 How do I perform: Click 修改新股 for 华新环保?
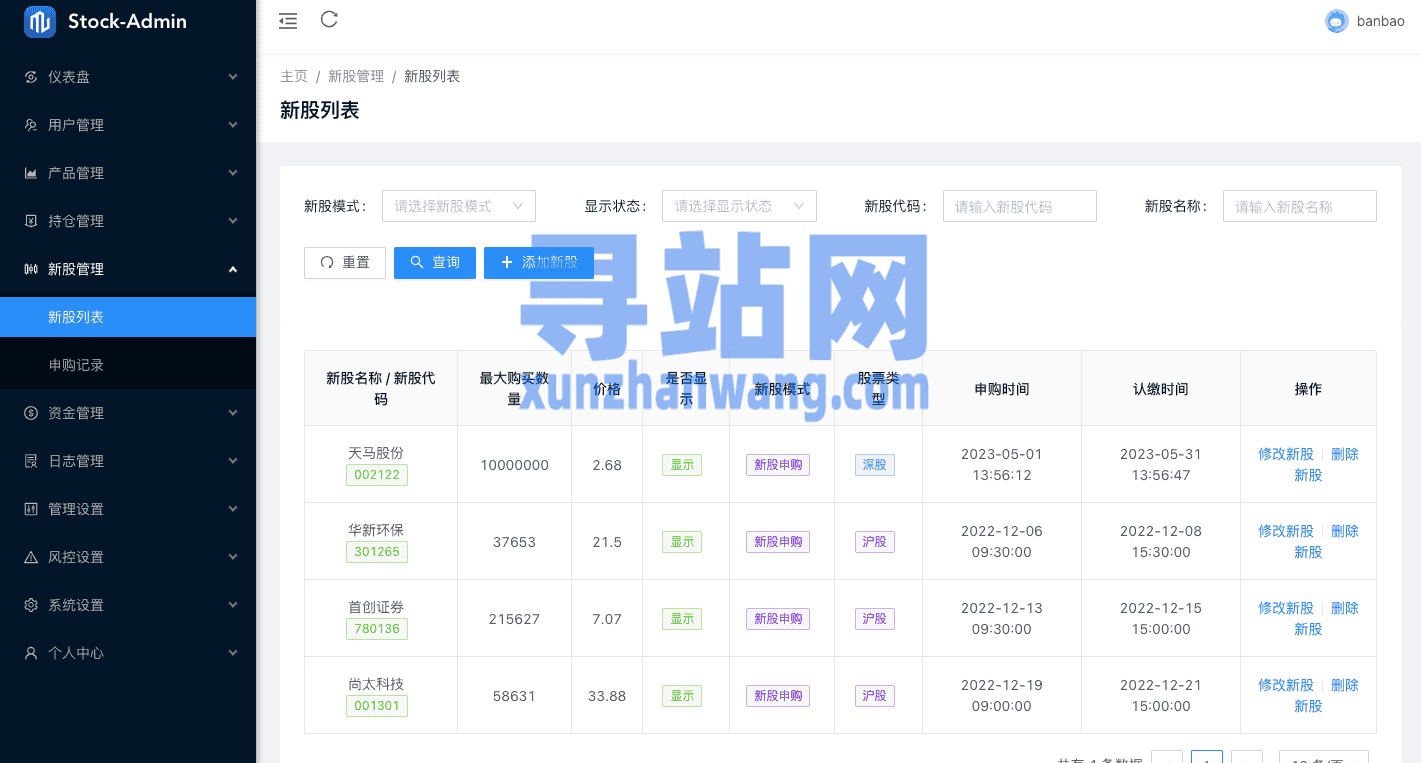click(1286, 531)
